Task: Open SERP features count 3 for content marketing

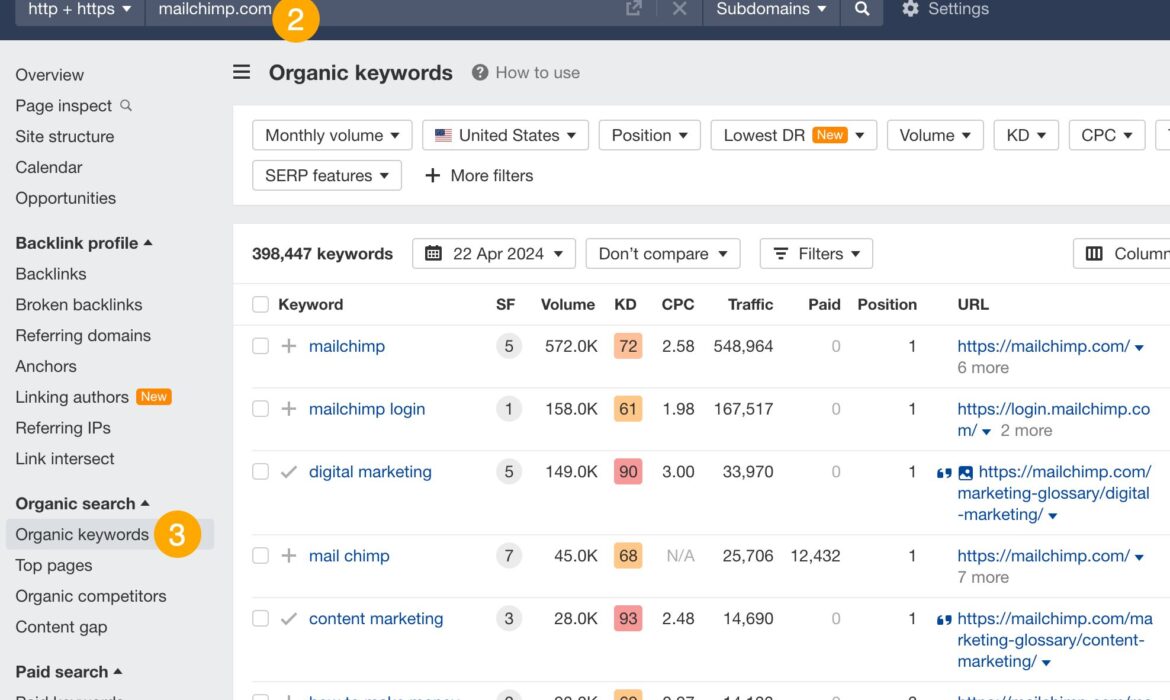Action: point(509,618)
